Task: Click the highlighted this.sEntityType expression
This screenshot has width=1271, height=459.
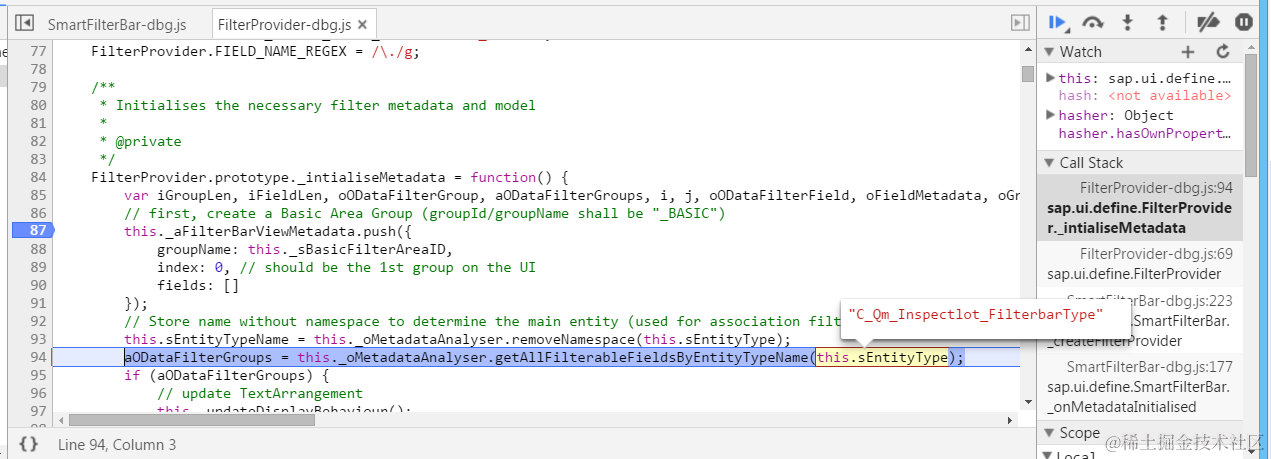Action: pyautogui.click(x=881, y=357)
